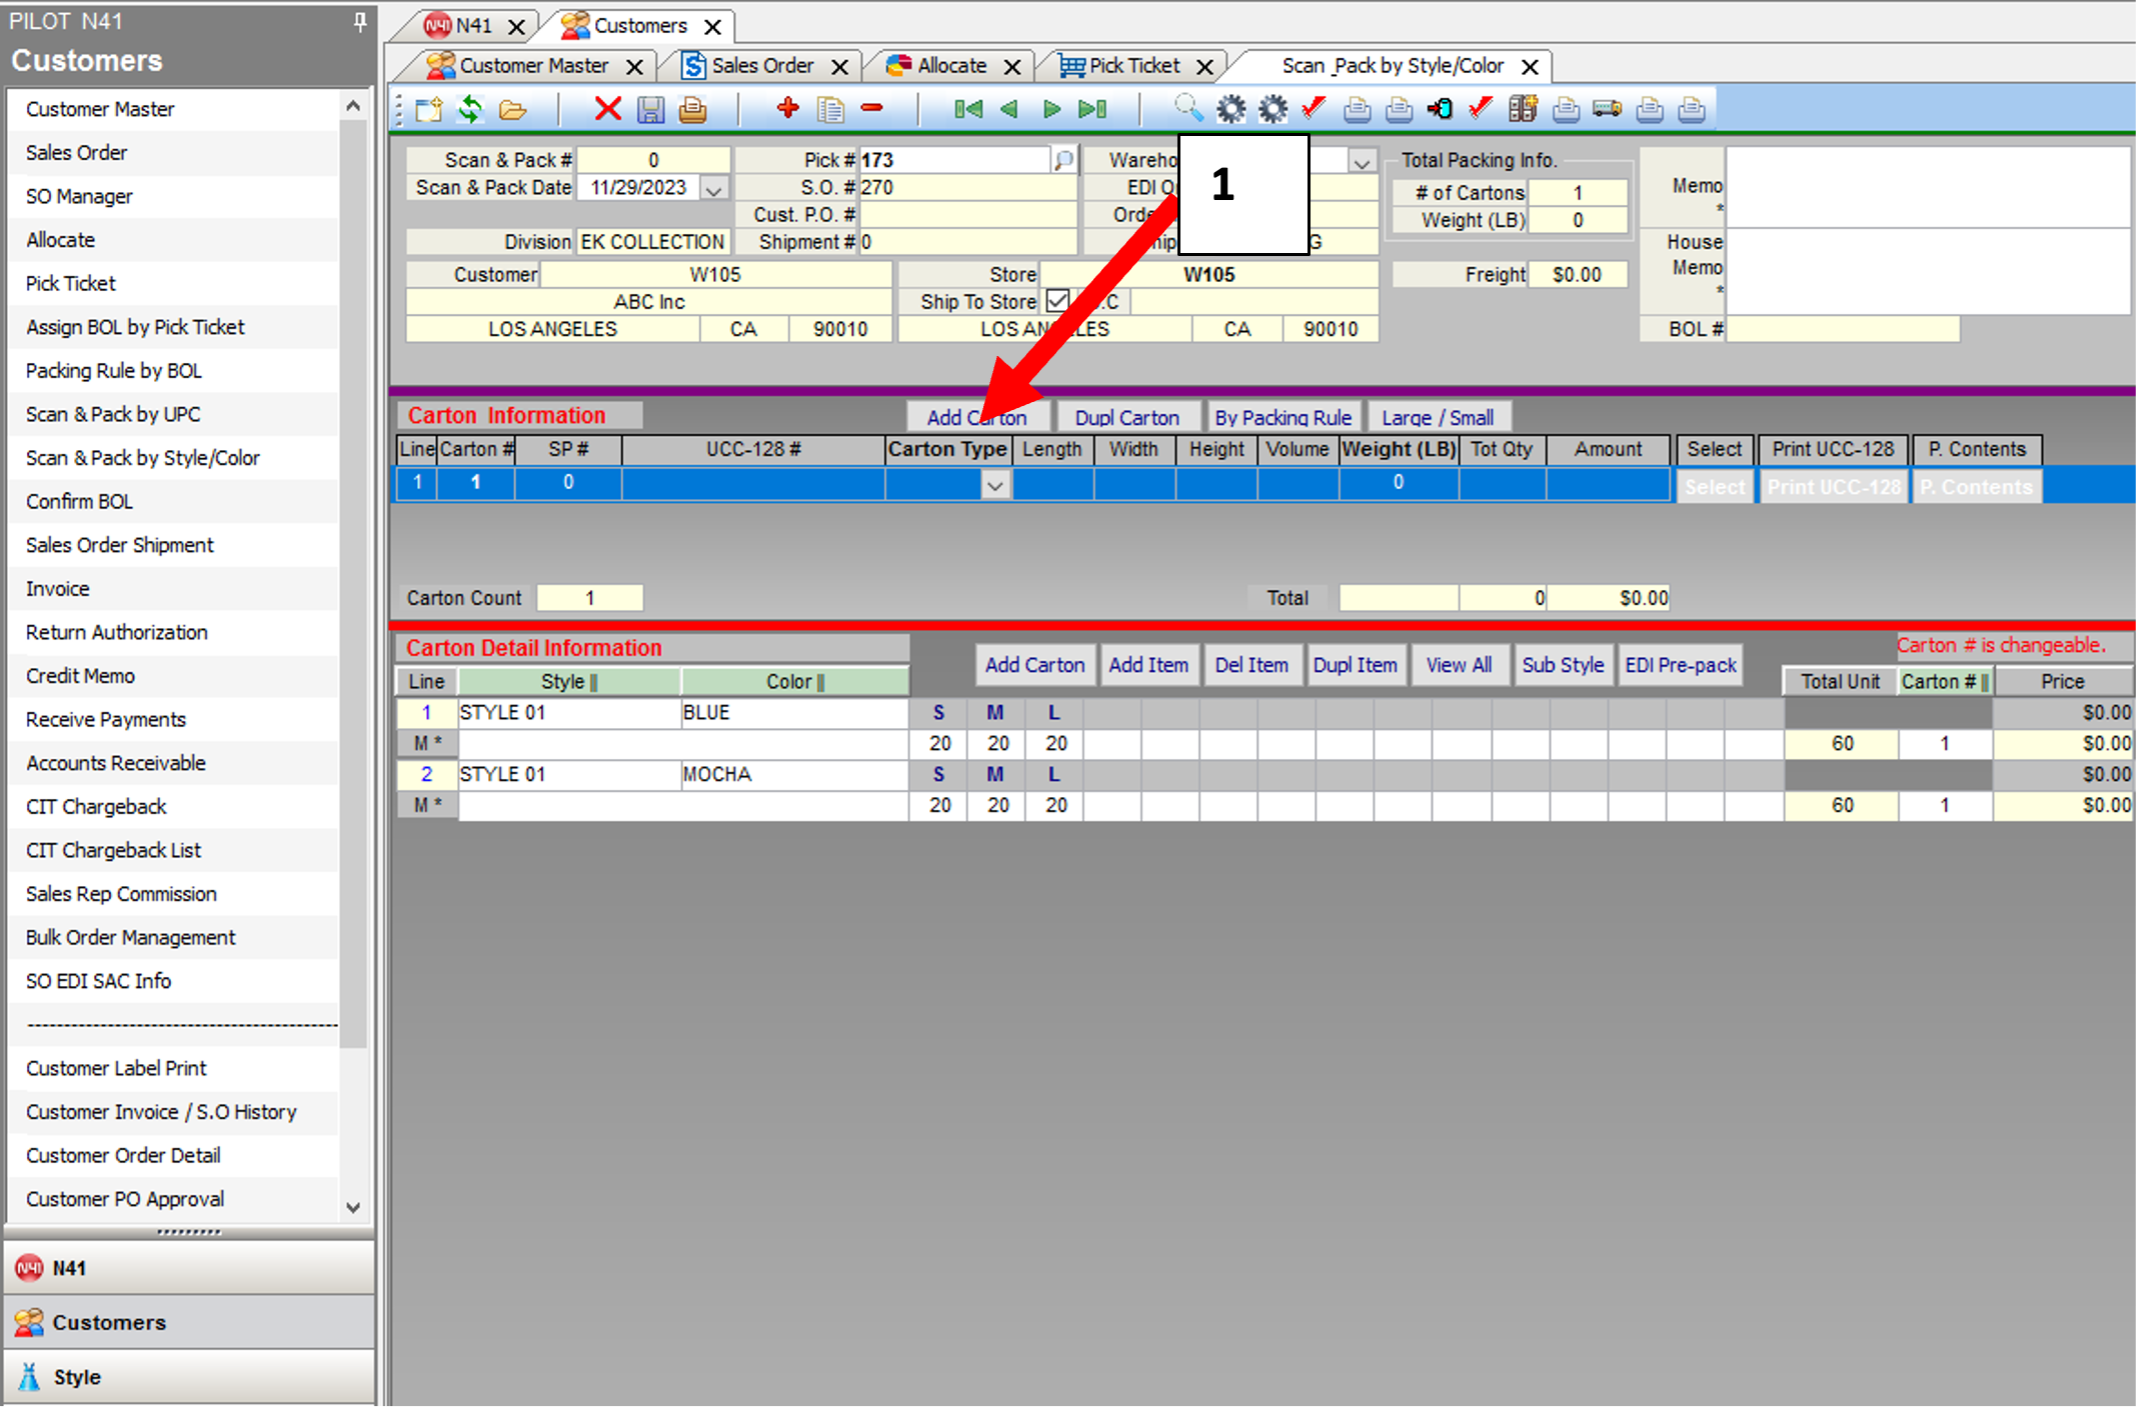2140x1411 pixels.
Task: Click the floppy disk save icon
Action: tap(651, 109)
